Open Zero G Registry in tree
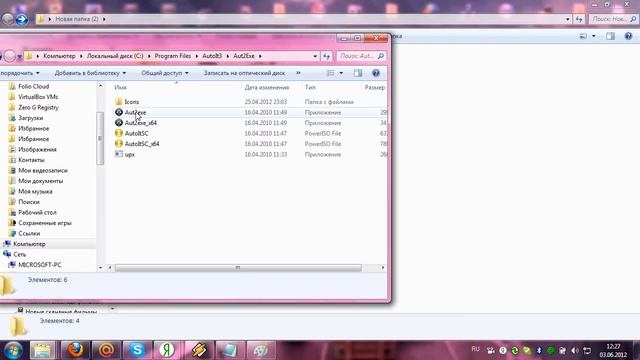The height and width of the screenshot is (360, 640). tap(38, 107)
